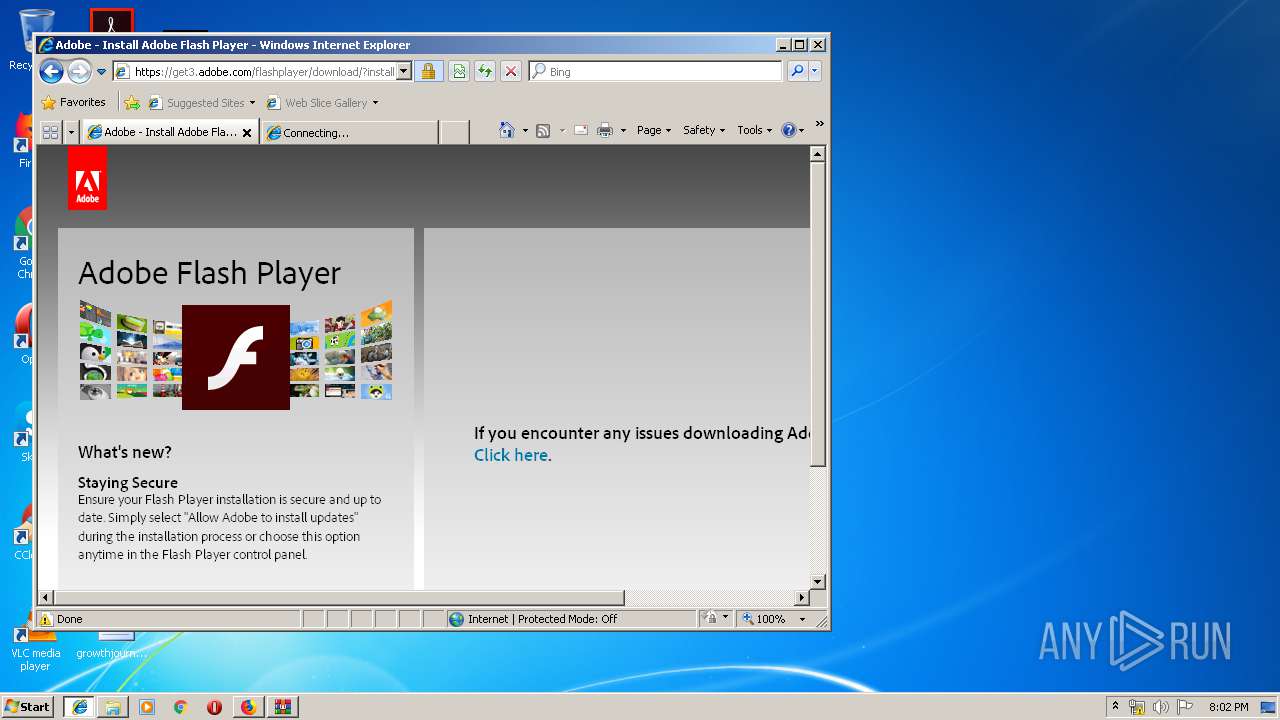Expand the command bar overflow chevron
This screenshot has height=720, width=1280.
(819, 124)
